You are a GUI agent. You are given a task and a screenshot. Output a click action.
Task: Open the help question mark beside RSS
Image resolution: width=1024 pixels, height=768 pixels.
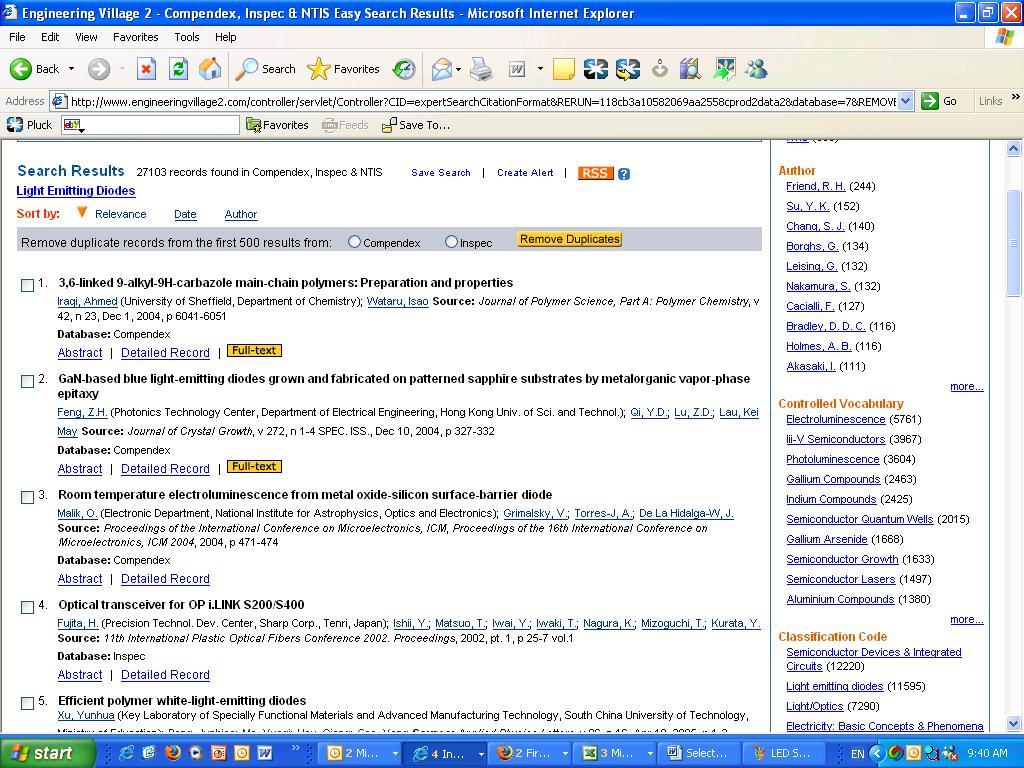(624, 174)
